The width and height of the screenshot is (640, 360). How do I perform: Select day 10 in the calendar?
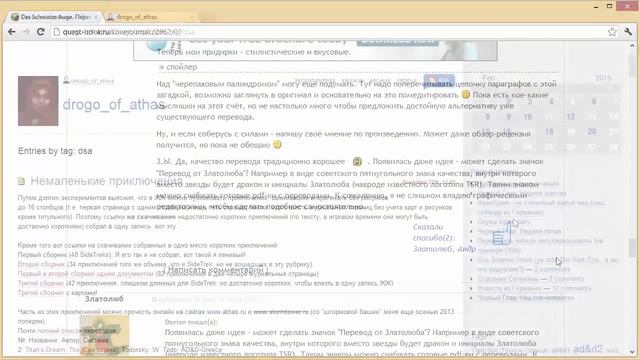coord(527,117)
